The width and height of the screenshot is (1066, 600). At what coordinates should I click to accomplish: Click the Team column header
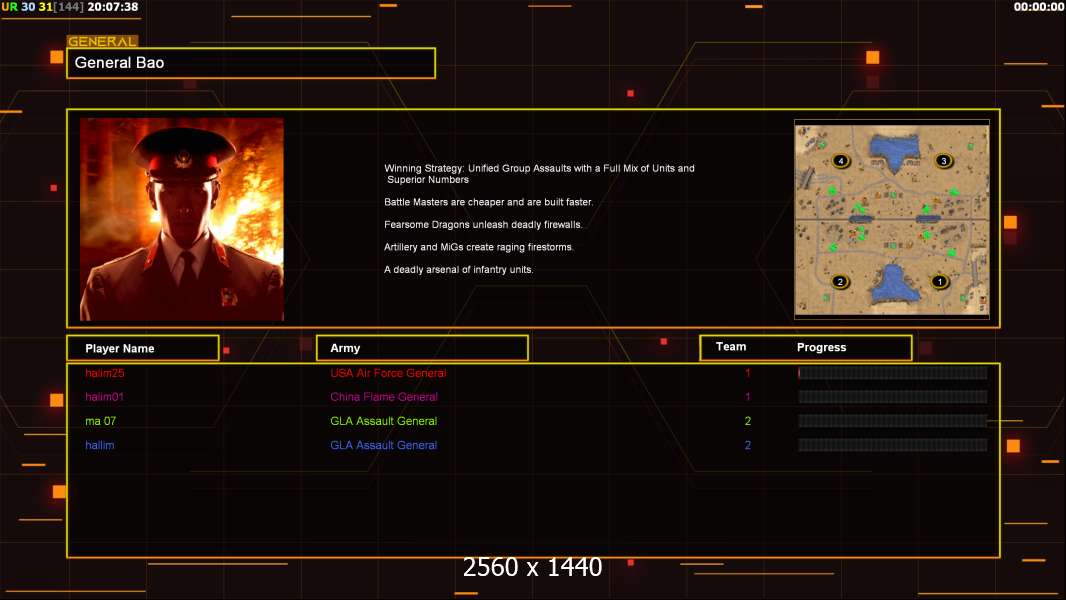731,347
